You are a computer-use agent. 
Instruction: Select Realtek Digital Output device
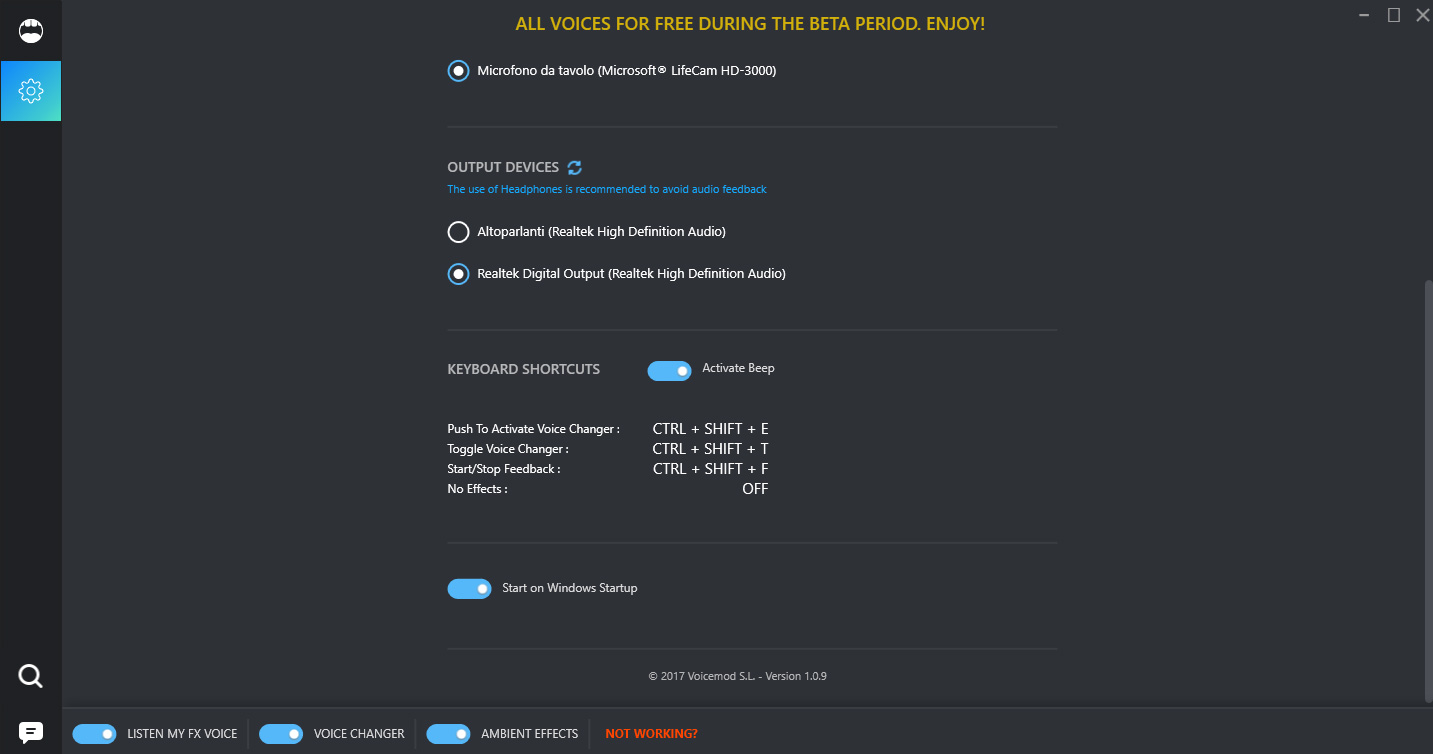458,274
